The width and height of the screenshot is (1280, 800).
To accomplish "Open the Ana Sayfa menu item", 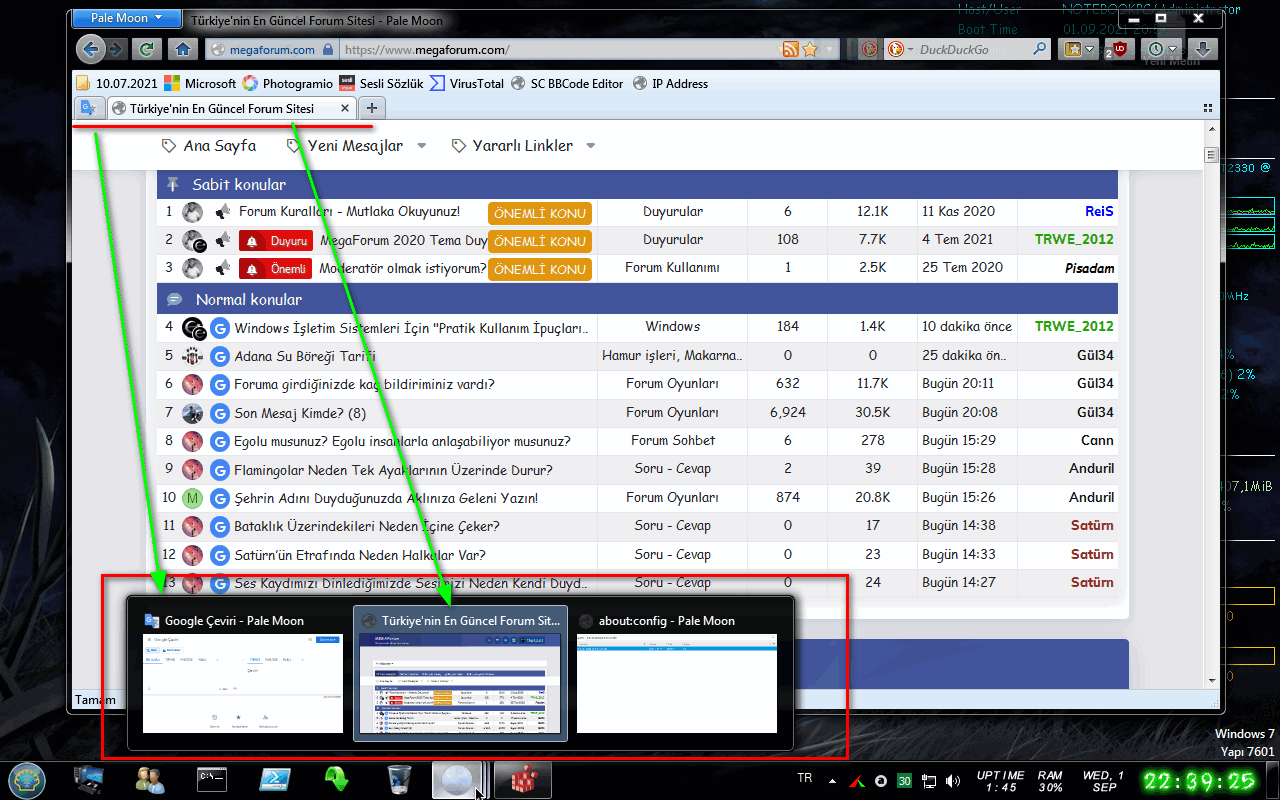I will 209,146.
